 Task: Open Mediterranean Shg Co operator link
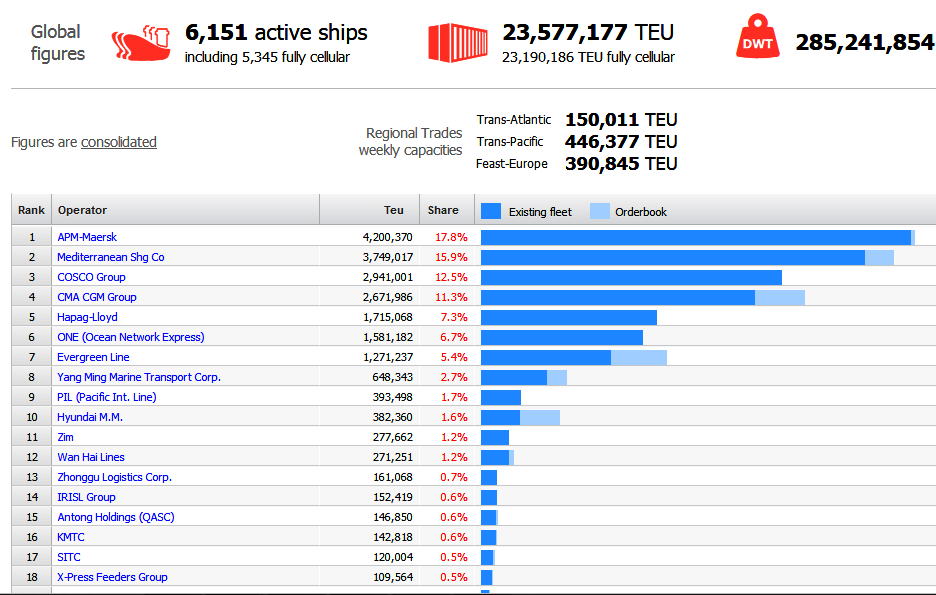tap(110, 257)
